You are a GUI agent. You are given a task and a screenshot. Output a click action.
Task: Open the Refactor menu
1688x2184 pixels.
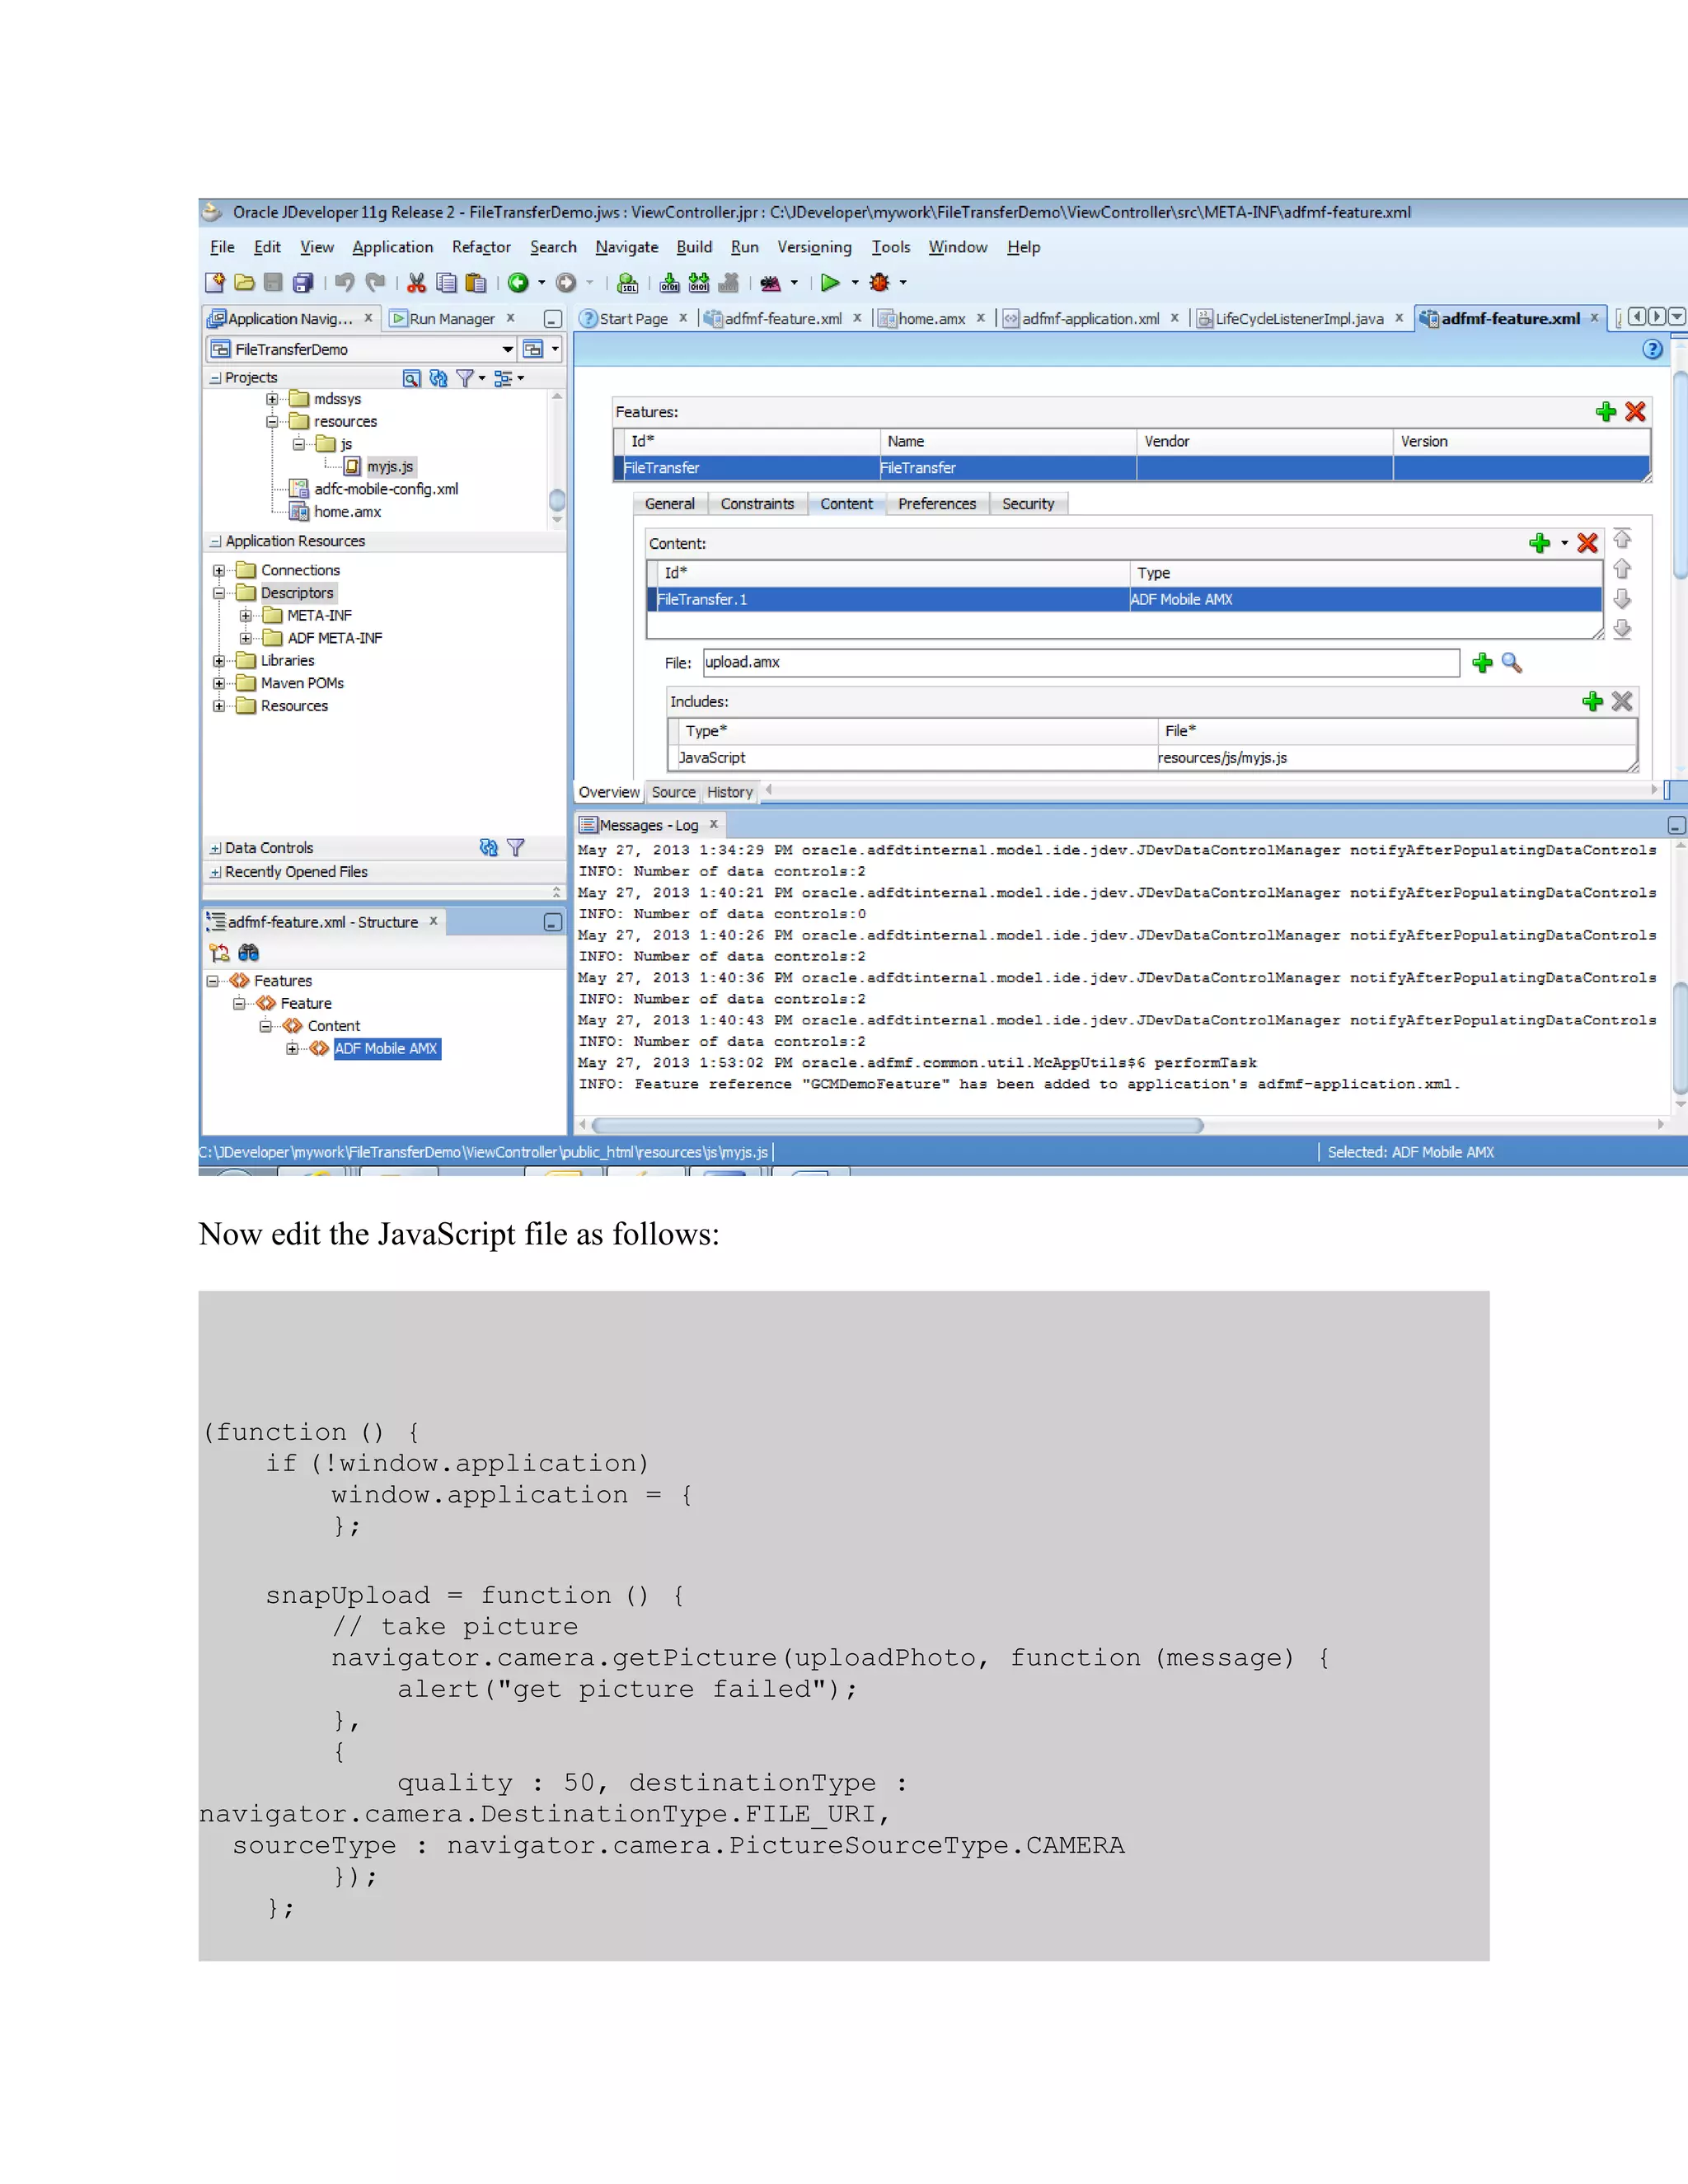(481, 247)
